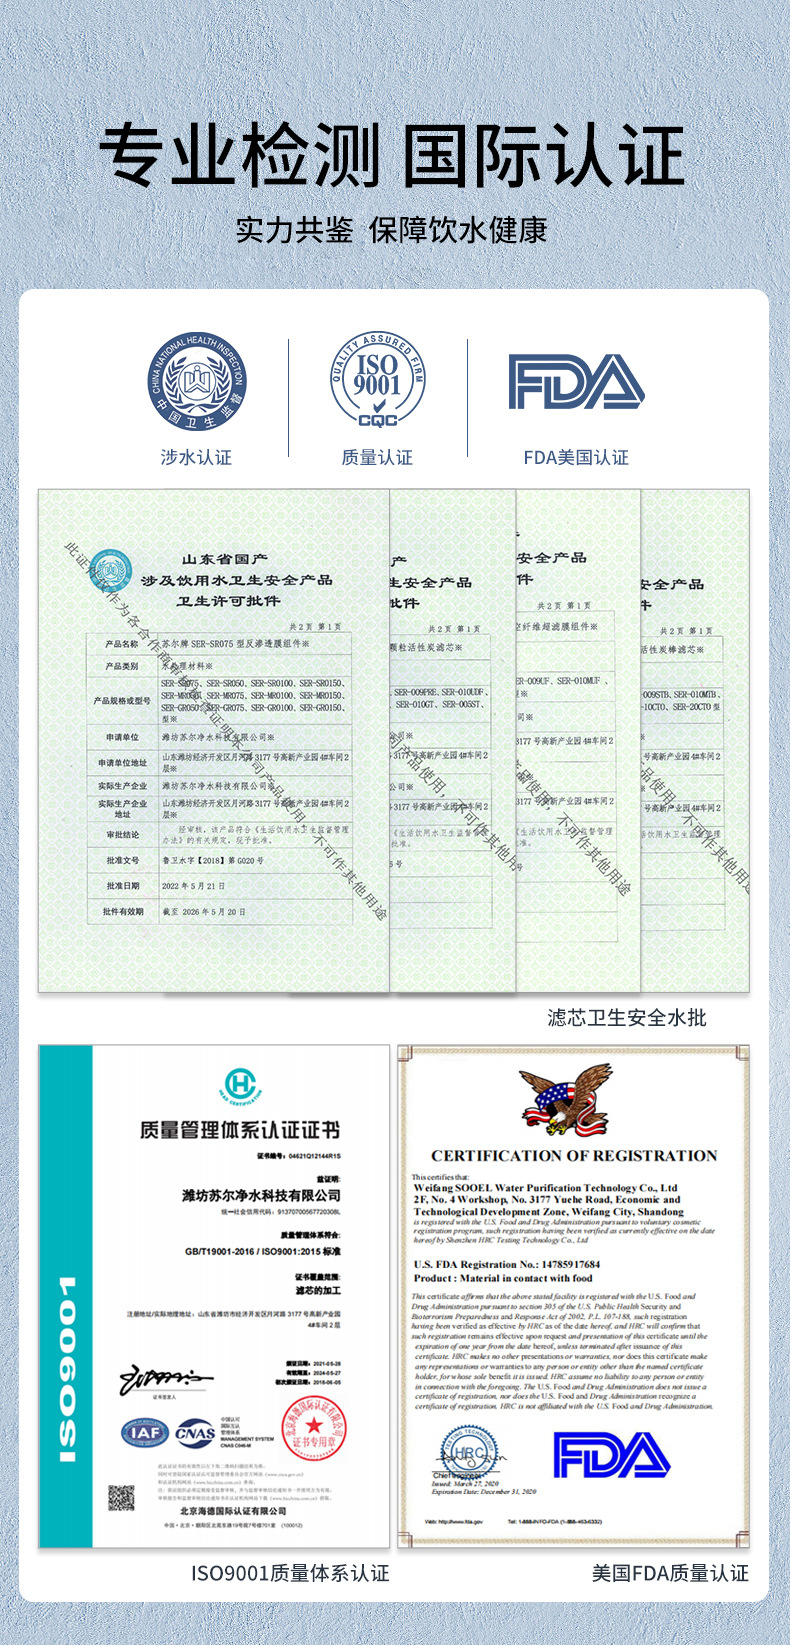Click the IAF oval logo
This screenshot has width=790, height=1646.
(145, 1432)
